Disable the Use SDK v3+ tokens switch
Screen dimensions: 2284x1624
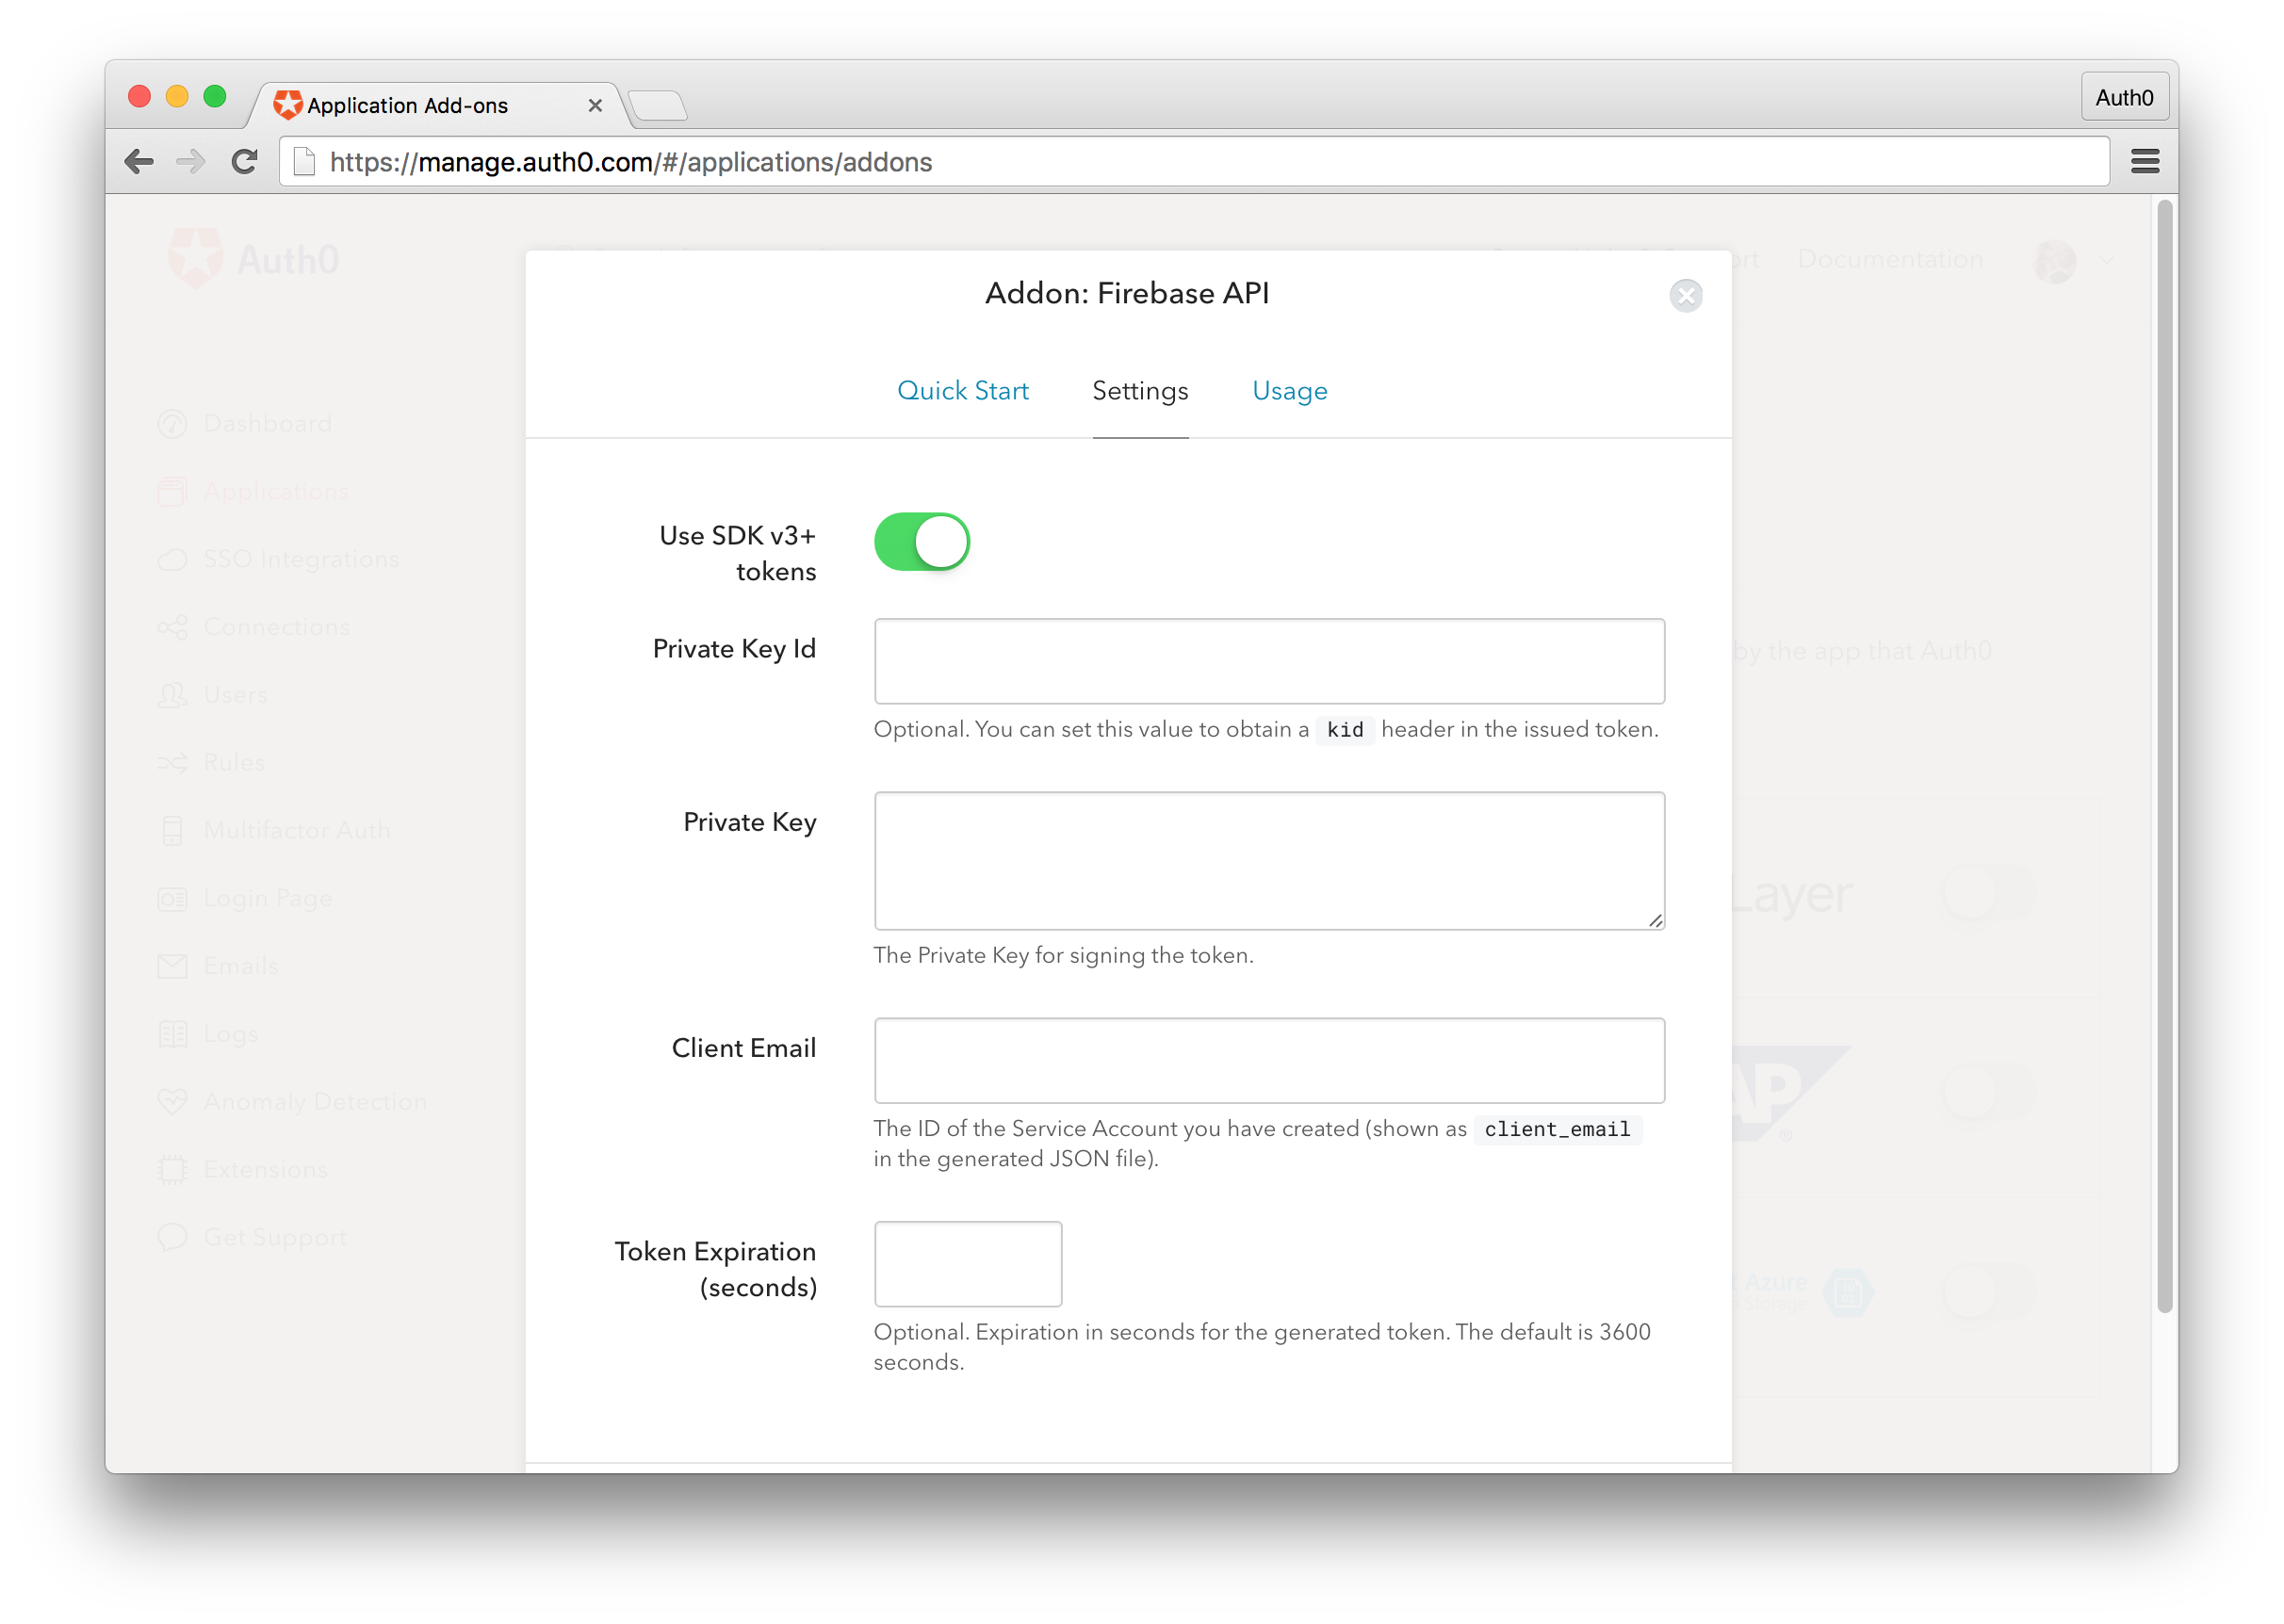pos(921,542)
